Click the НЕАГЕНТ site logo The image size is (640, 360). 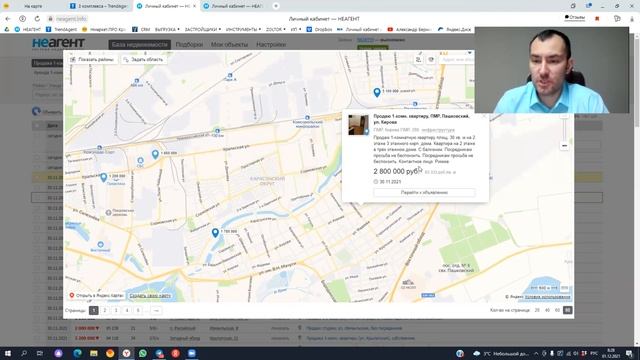pos(58,43)
